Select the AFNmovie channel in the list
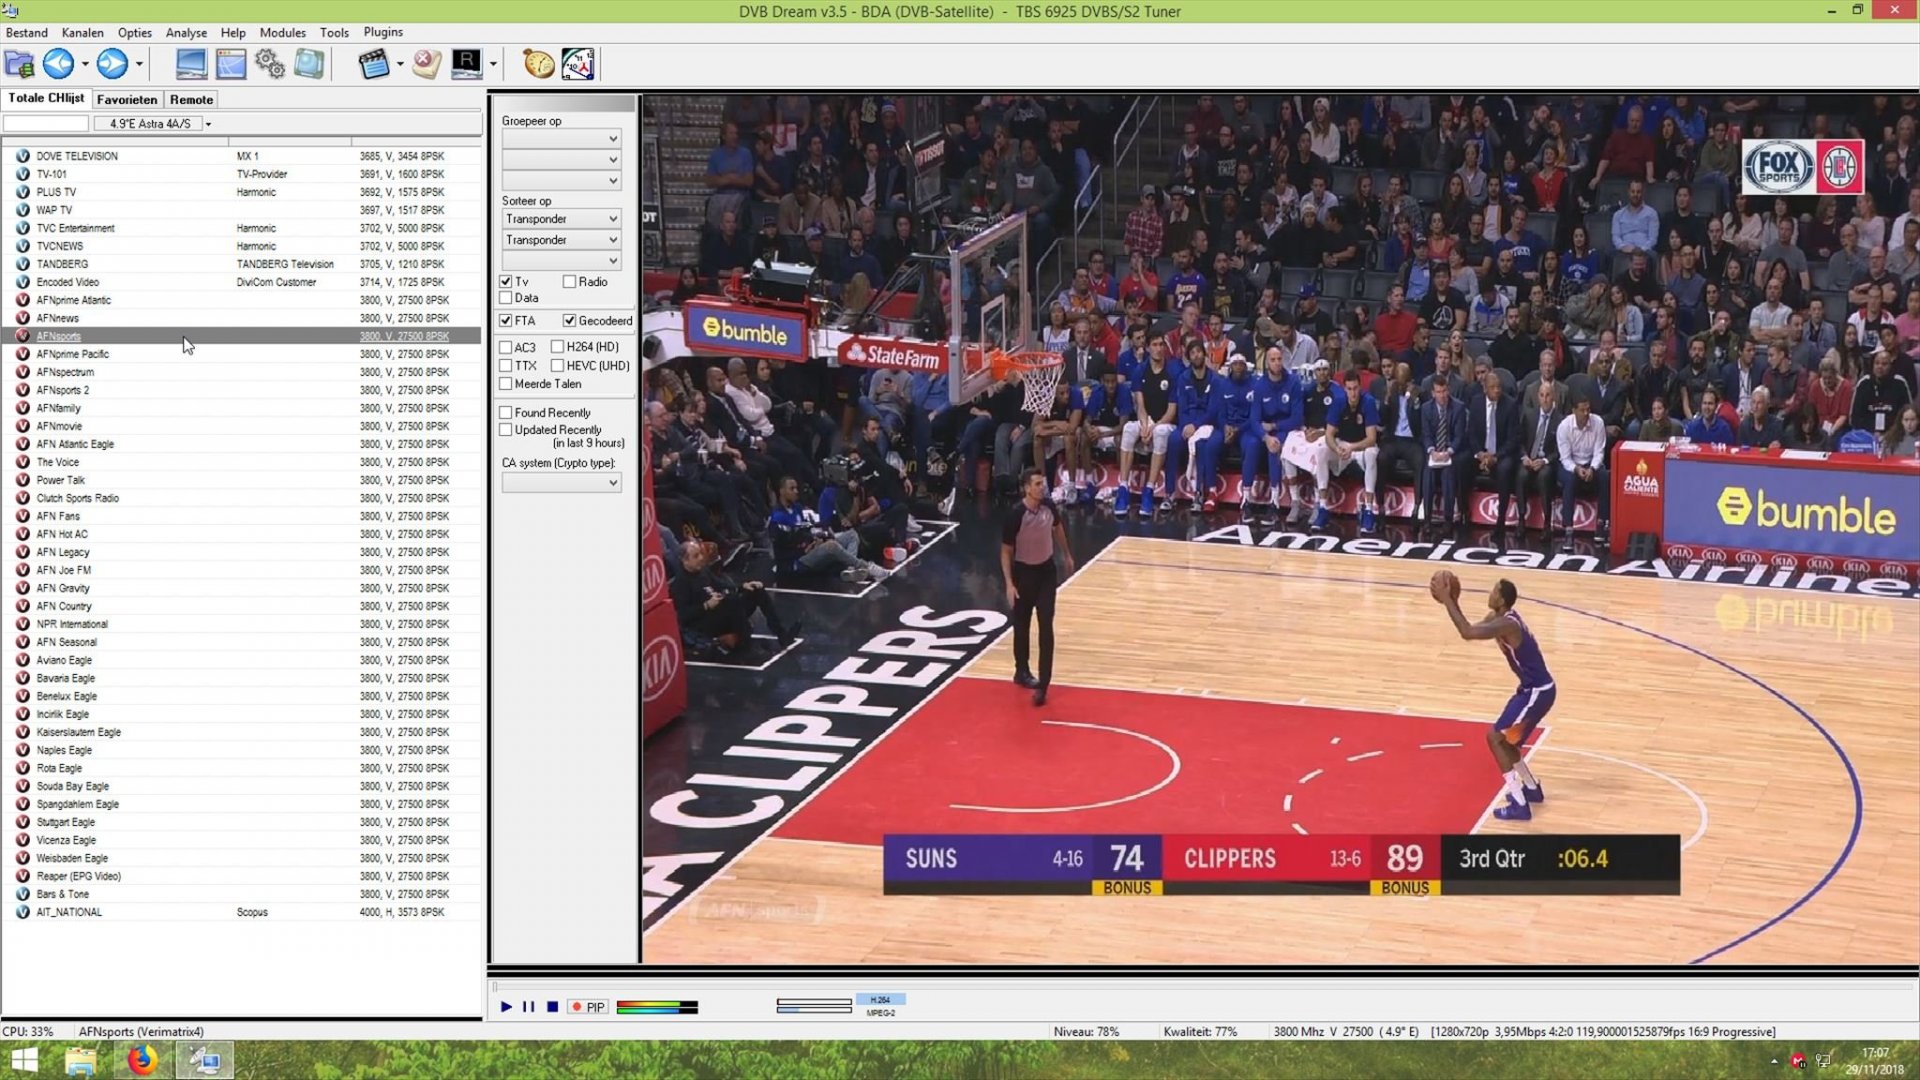The image size is (1920, 1080). point(60,426)
